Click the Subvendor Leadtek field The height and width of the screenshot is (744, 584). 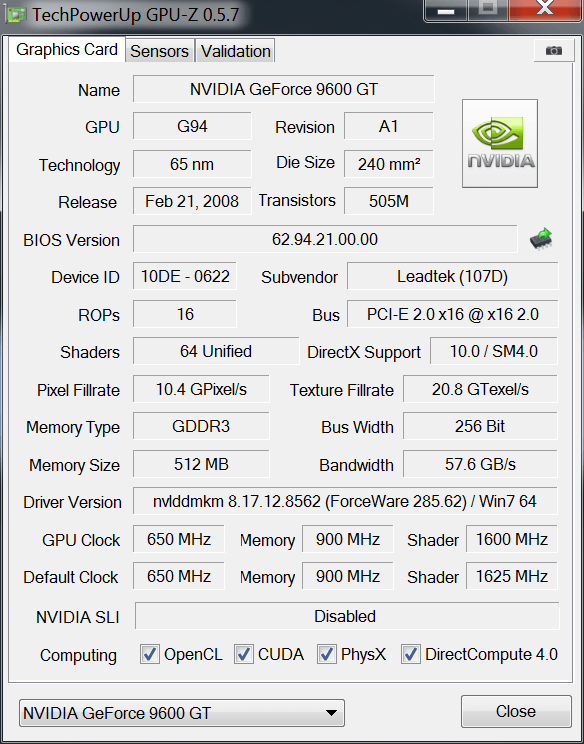point(453,276)
